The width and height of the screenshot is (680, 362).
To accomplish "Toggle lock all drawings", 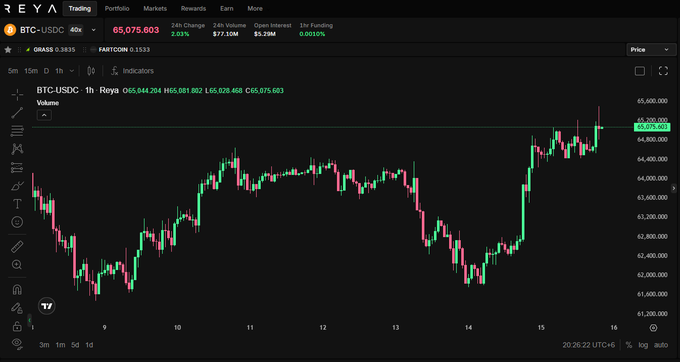I will (17, 326).
